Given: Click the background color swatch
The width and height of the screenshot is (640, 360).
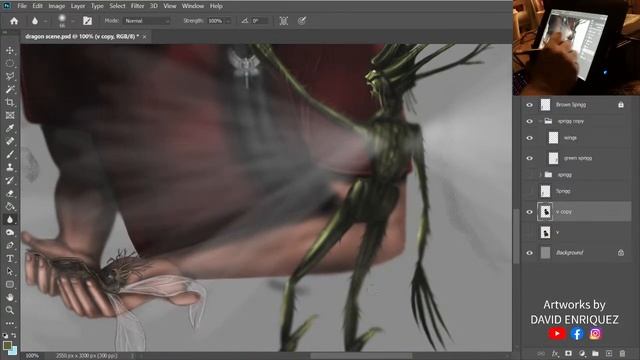Looking at the screenshot, I should pos(13,351).
